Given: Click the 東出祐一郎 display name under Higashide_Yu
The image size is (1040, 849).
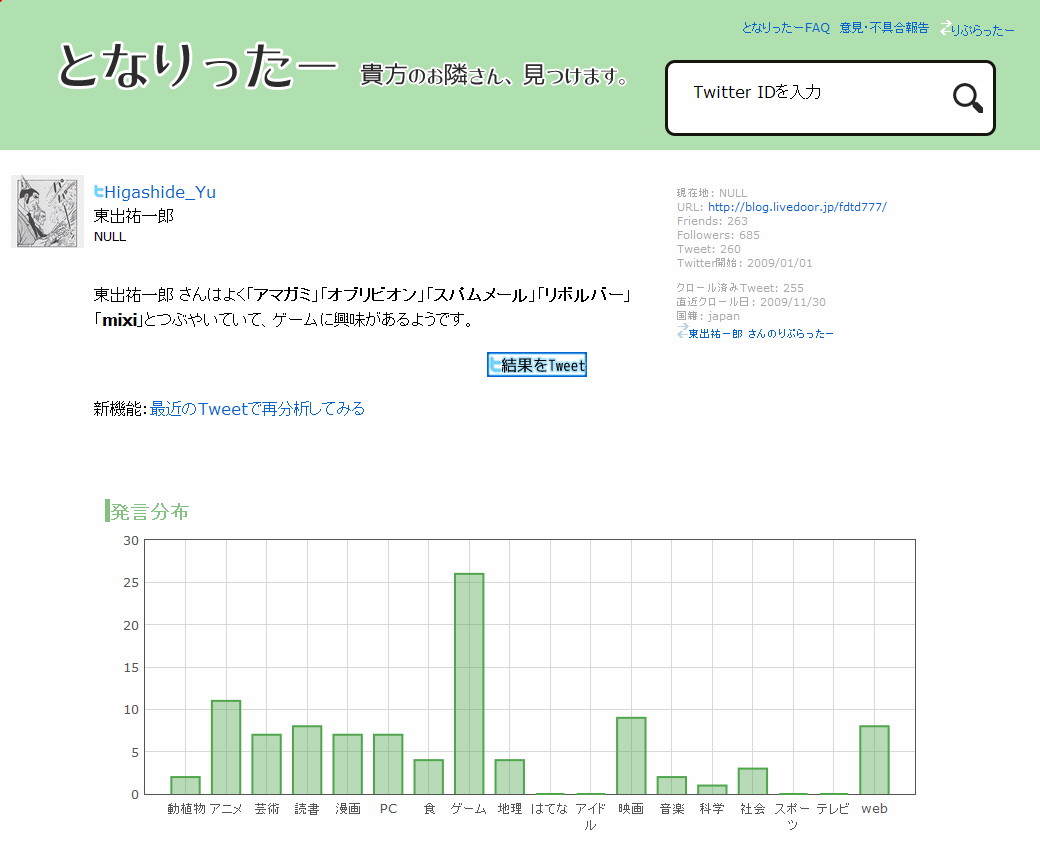Looking at the screenshot, I should click(134, 216).
